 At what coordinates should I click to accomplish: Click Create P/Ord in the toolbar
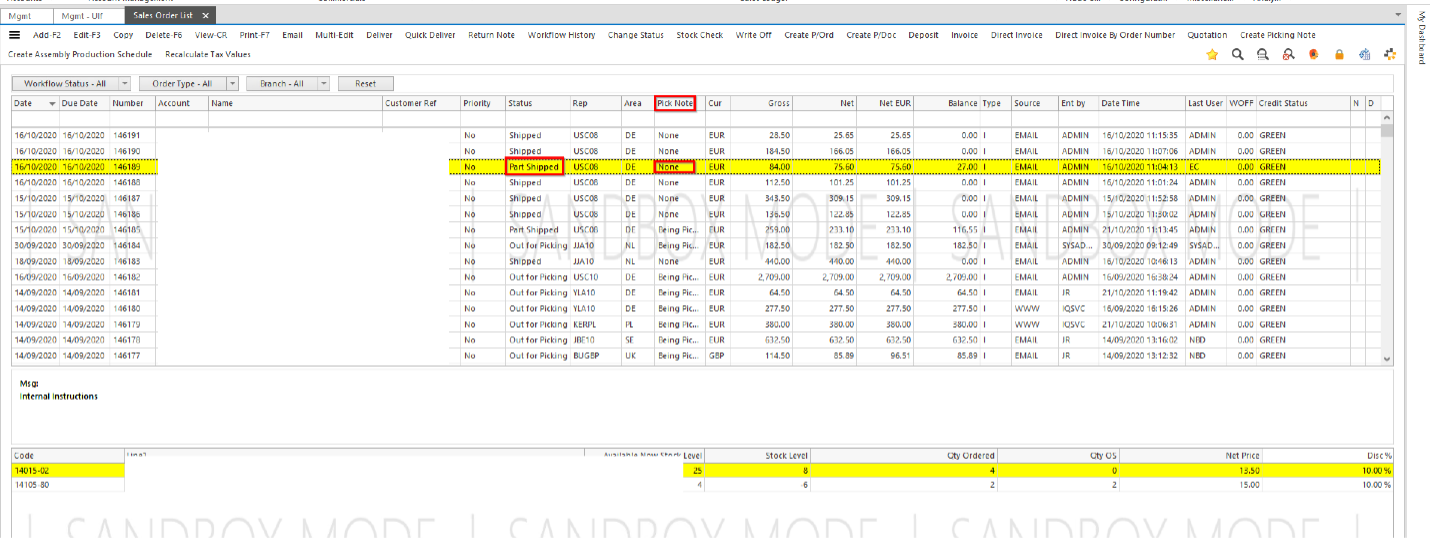pos(809,35)
